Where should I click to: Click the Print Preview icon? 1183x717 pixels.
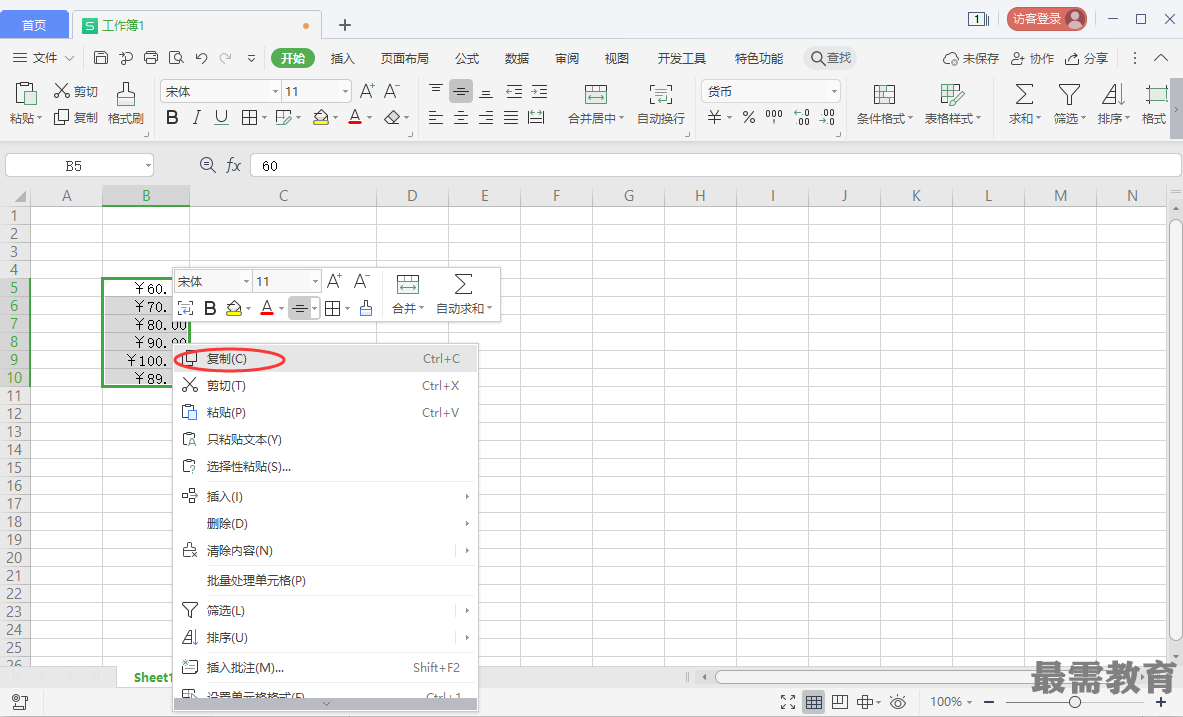point(177,58)
